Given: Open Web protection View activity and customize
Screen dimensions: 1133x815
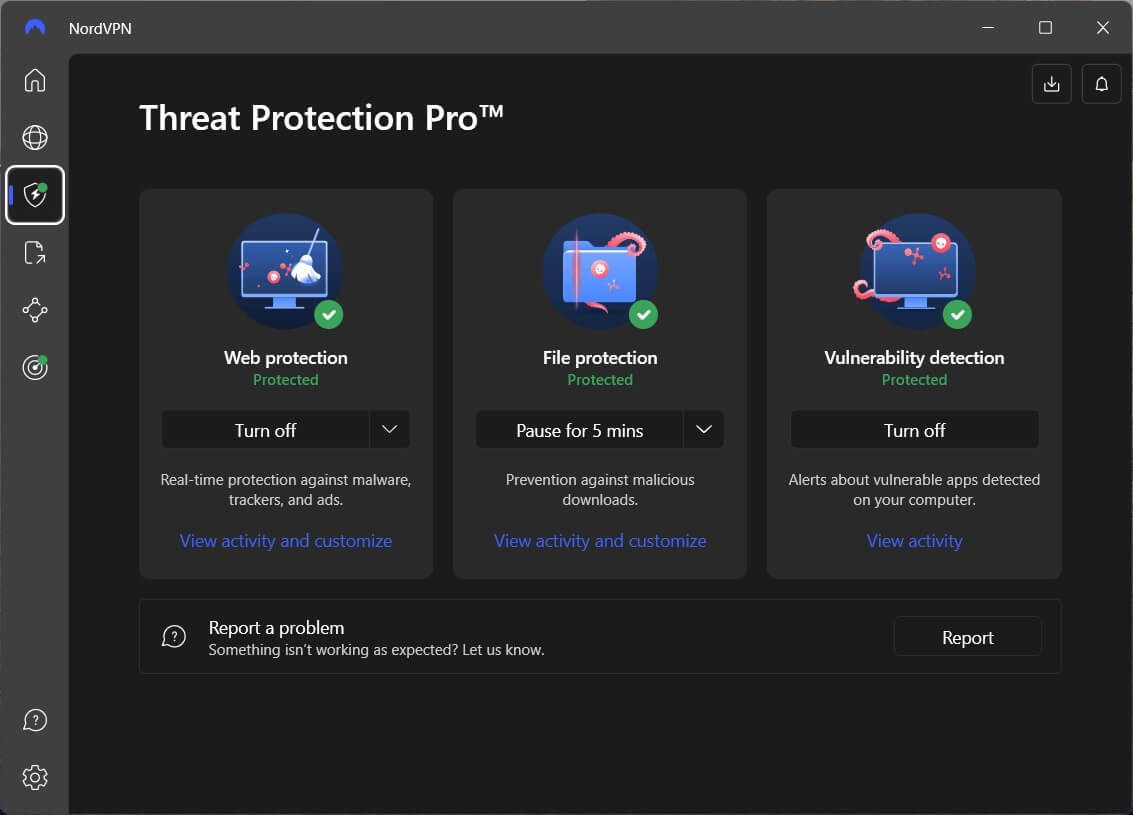Looking at the screenshot, I should click(x=285, y=541).
